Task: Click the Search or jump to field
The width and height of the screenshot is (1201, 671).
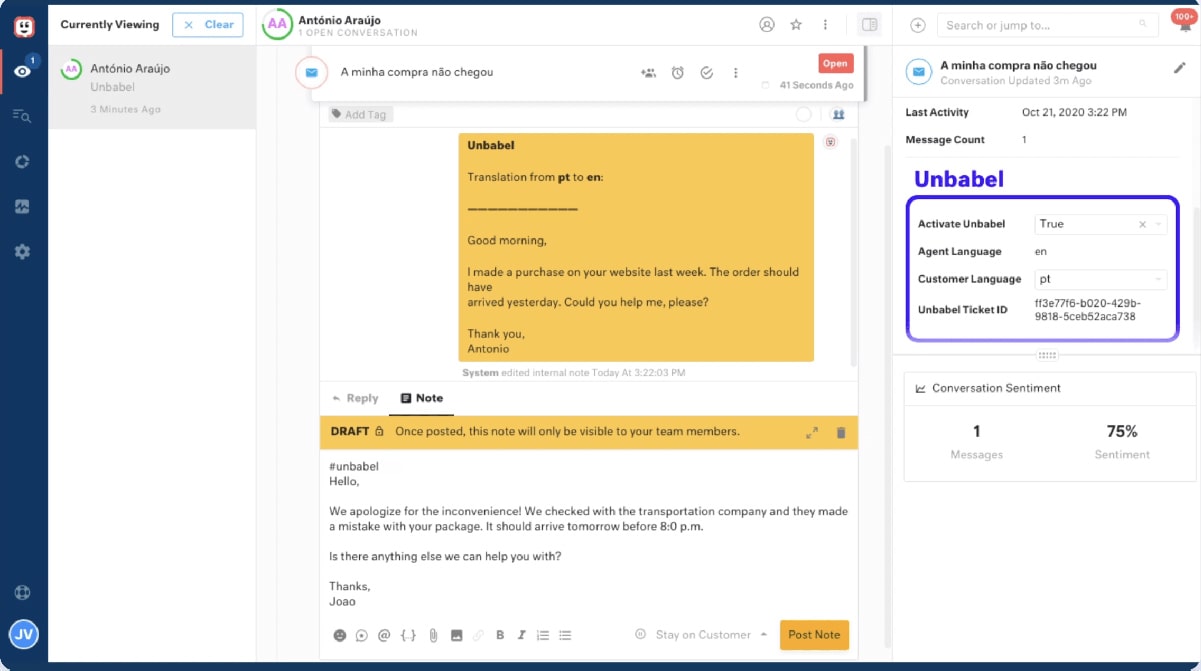Action: point(1040,25)
